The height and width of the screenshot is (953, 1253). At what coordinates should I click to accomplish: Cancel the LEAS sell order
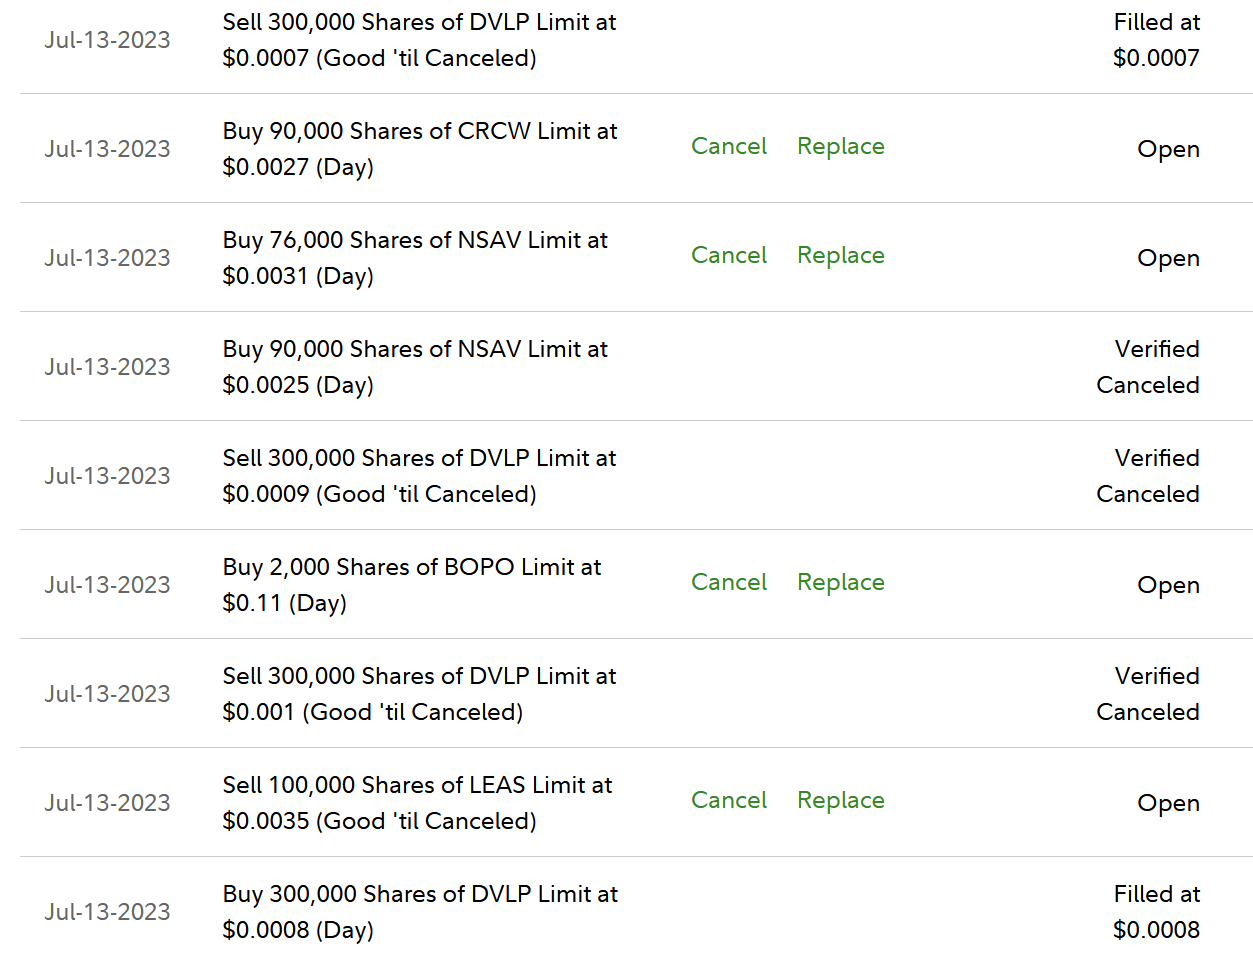coord(728,800)
